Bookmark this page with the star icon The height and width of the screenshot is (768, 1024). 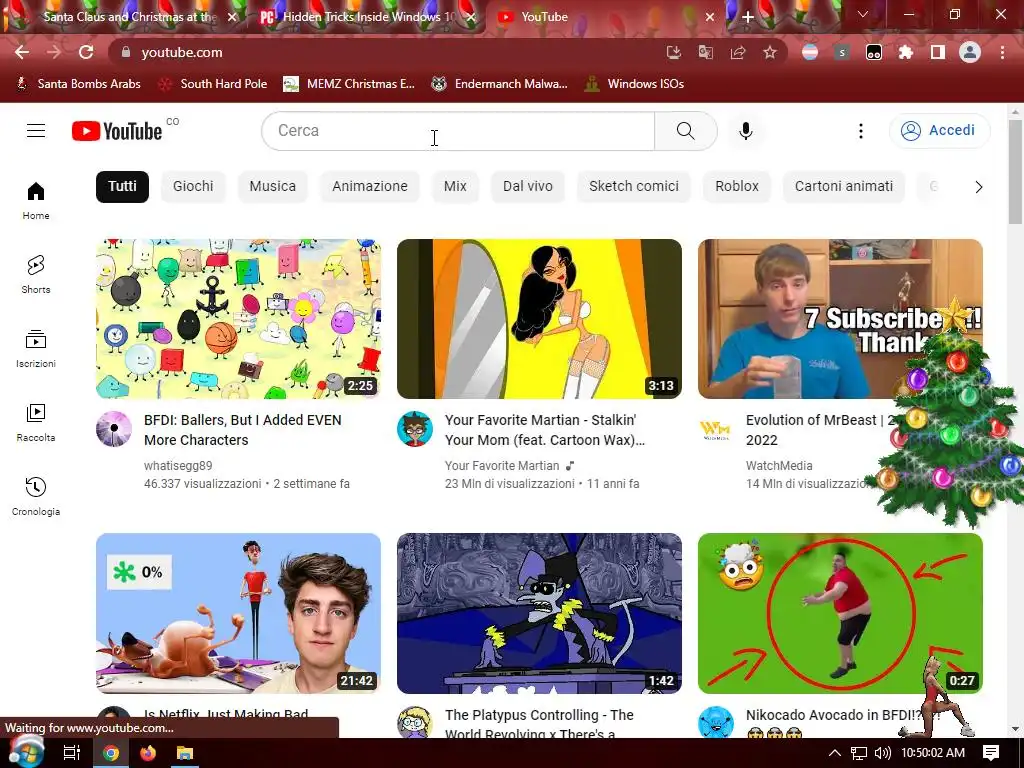point(770,52)
